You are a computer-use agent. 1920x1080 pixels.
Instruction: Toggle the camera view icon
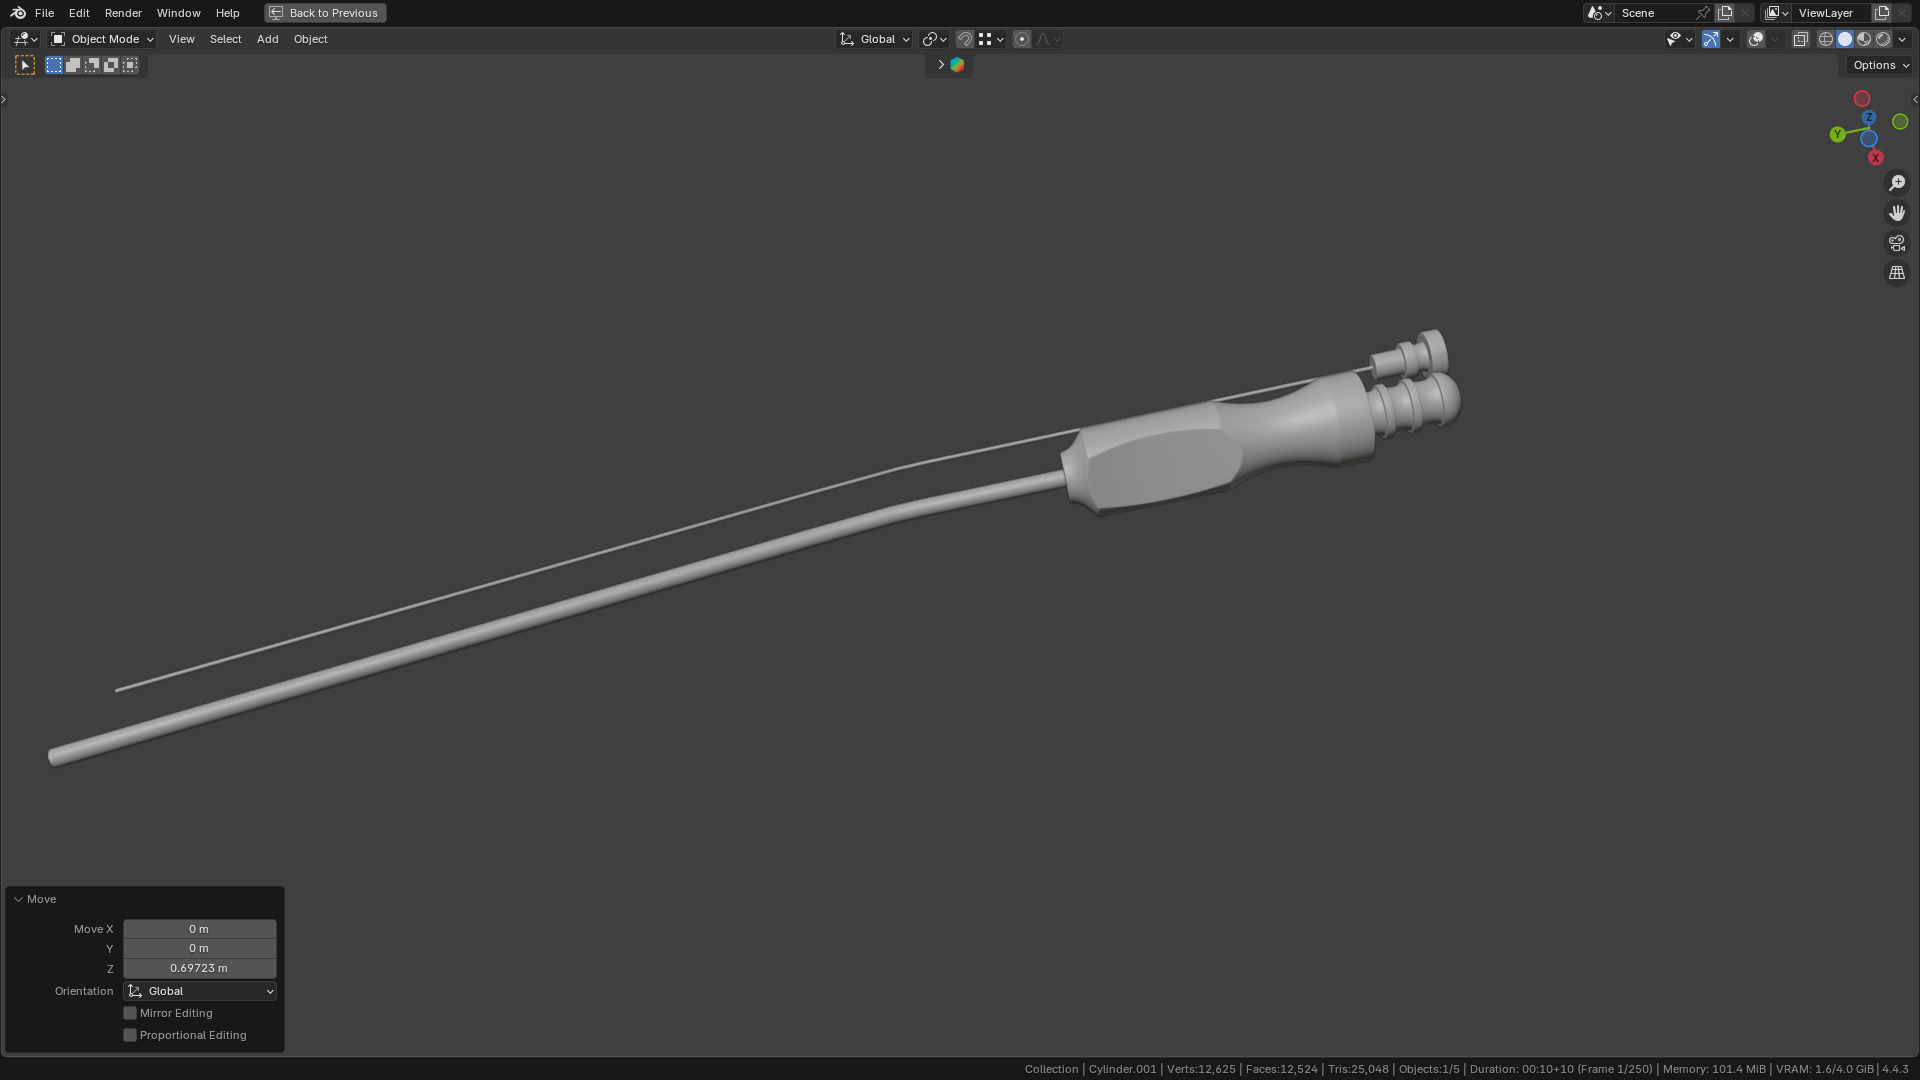pyautogui.click(x=1897, y=243)
